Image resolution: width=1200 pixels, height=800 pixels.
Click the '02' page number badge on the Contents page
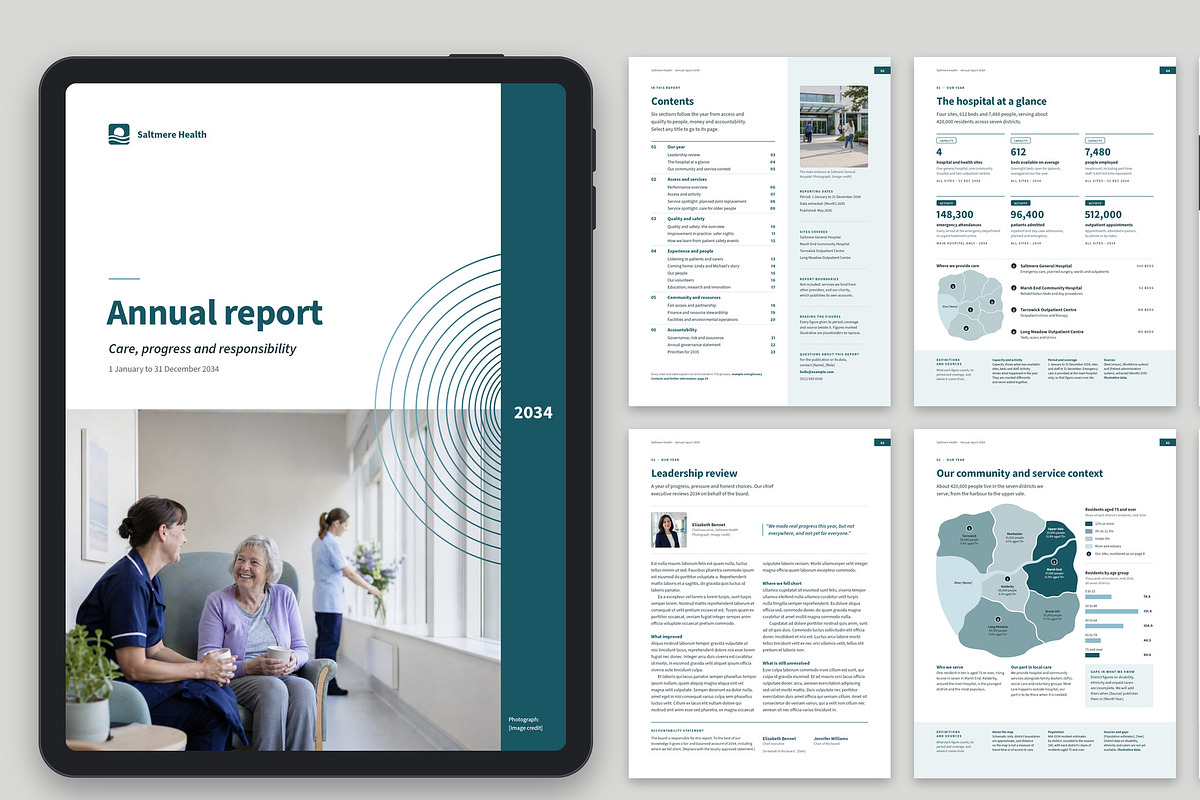[881, 71]
